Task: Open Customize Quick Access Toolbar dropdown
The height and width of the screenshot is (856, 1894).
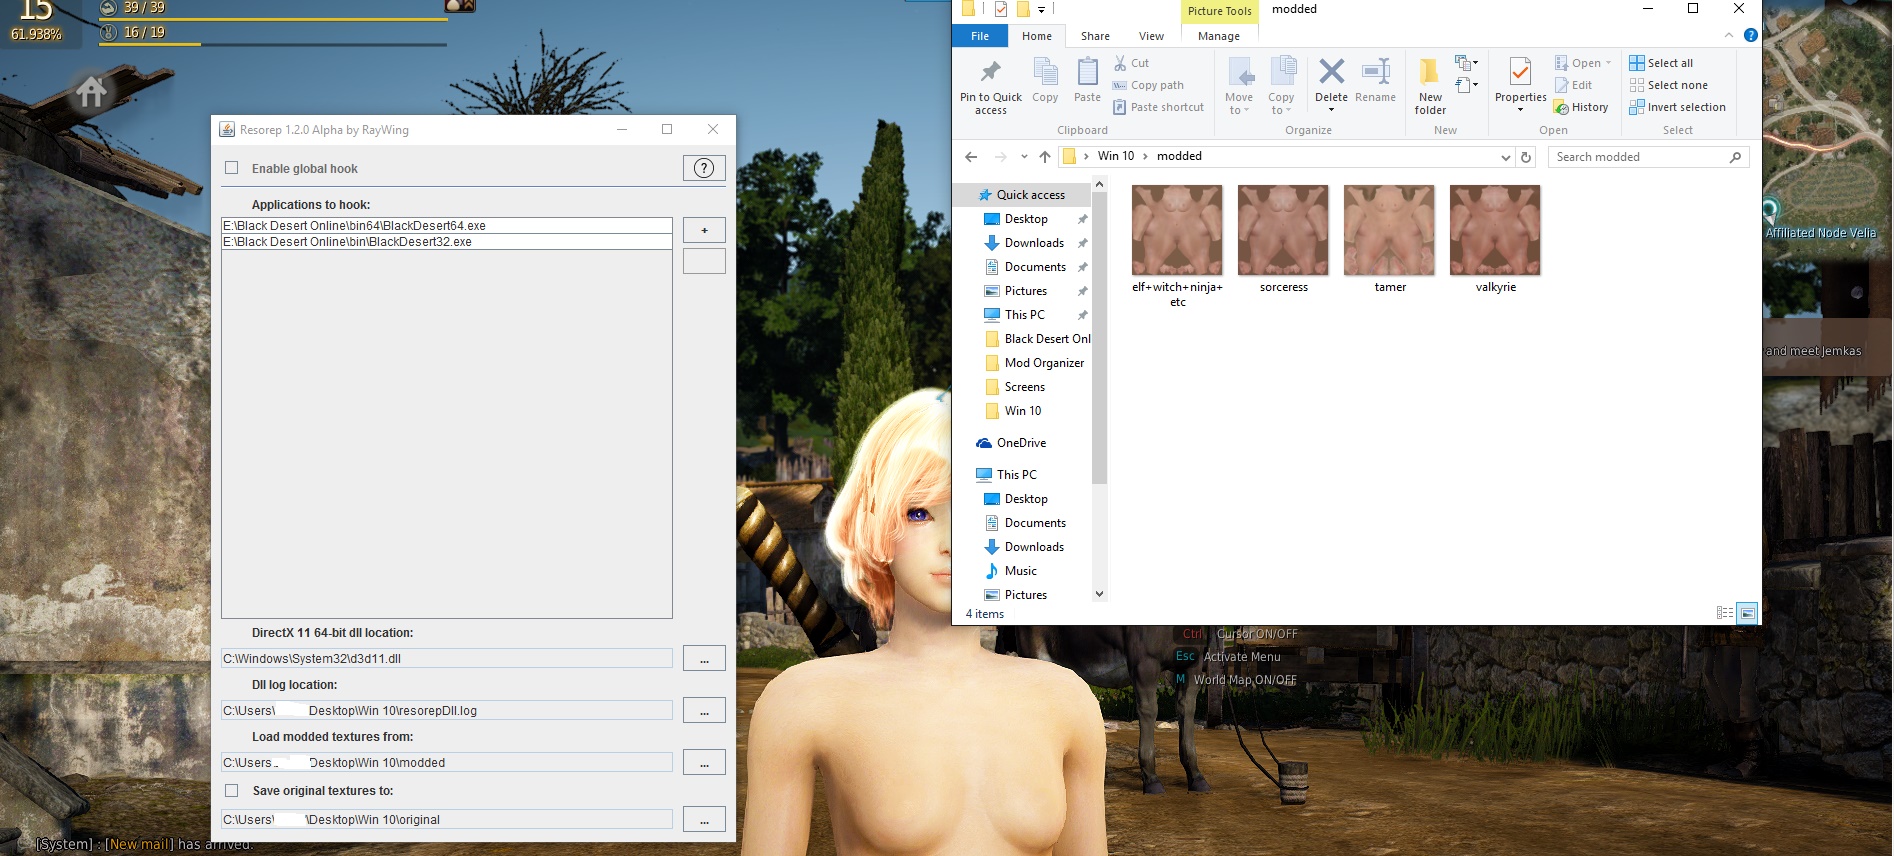Action: [x=1042, y=10]
